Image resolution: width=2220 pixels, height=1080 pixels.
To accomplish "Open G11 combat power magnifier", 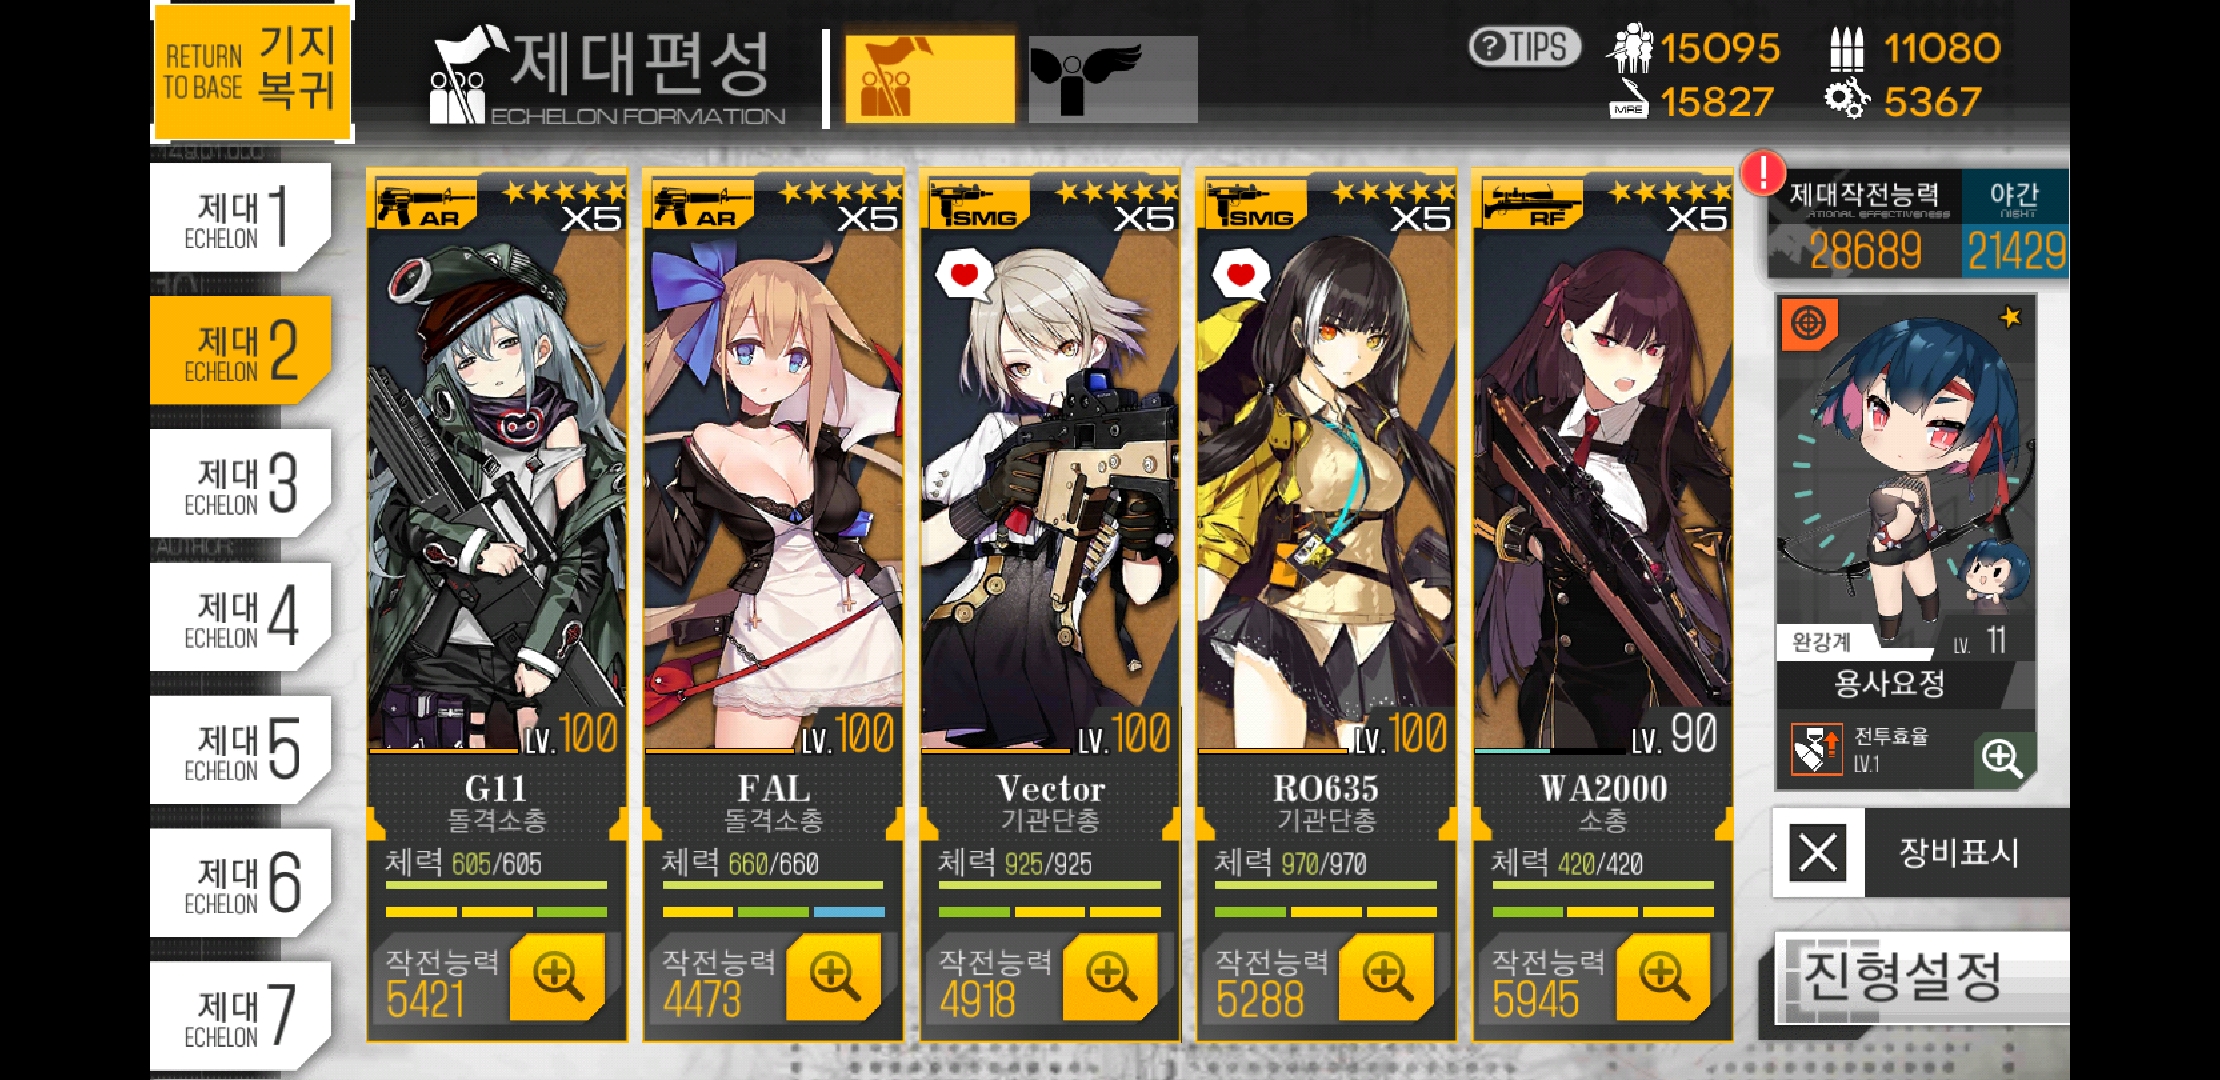I will [x=557, y=976].
